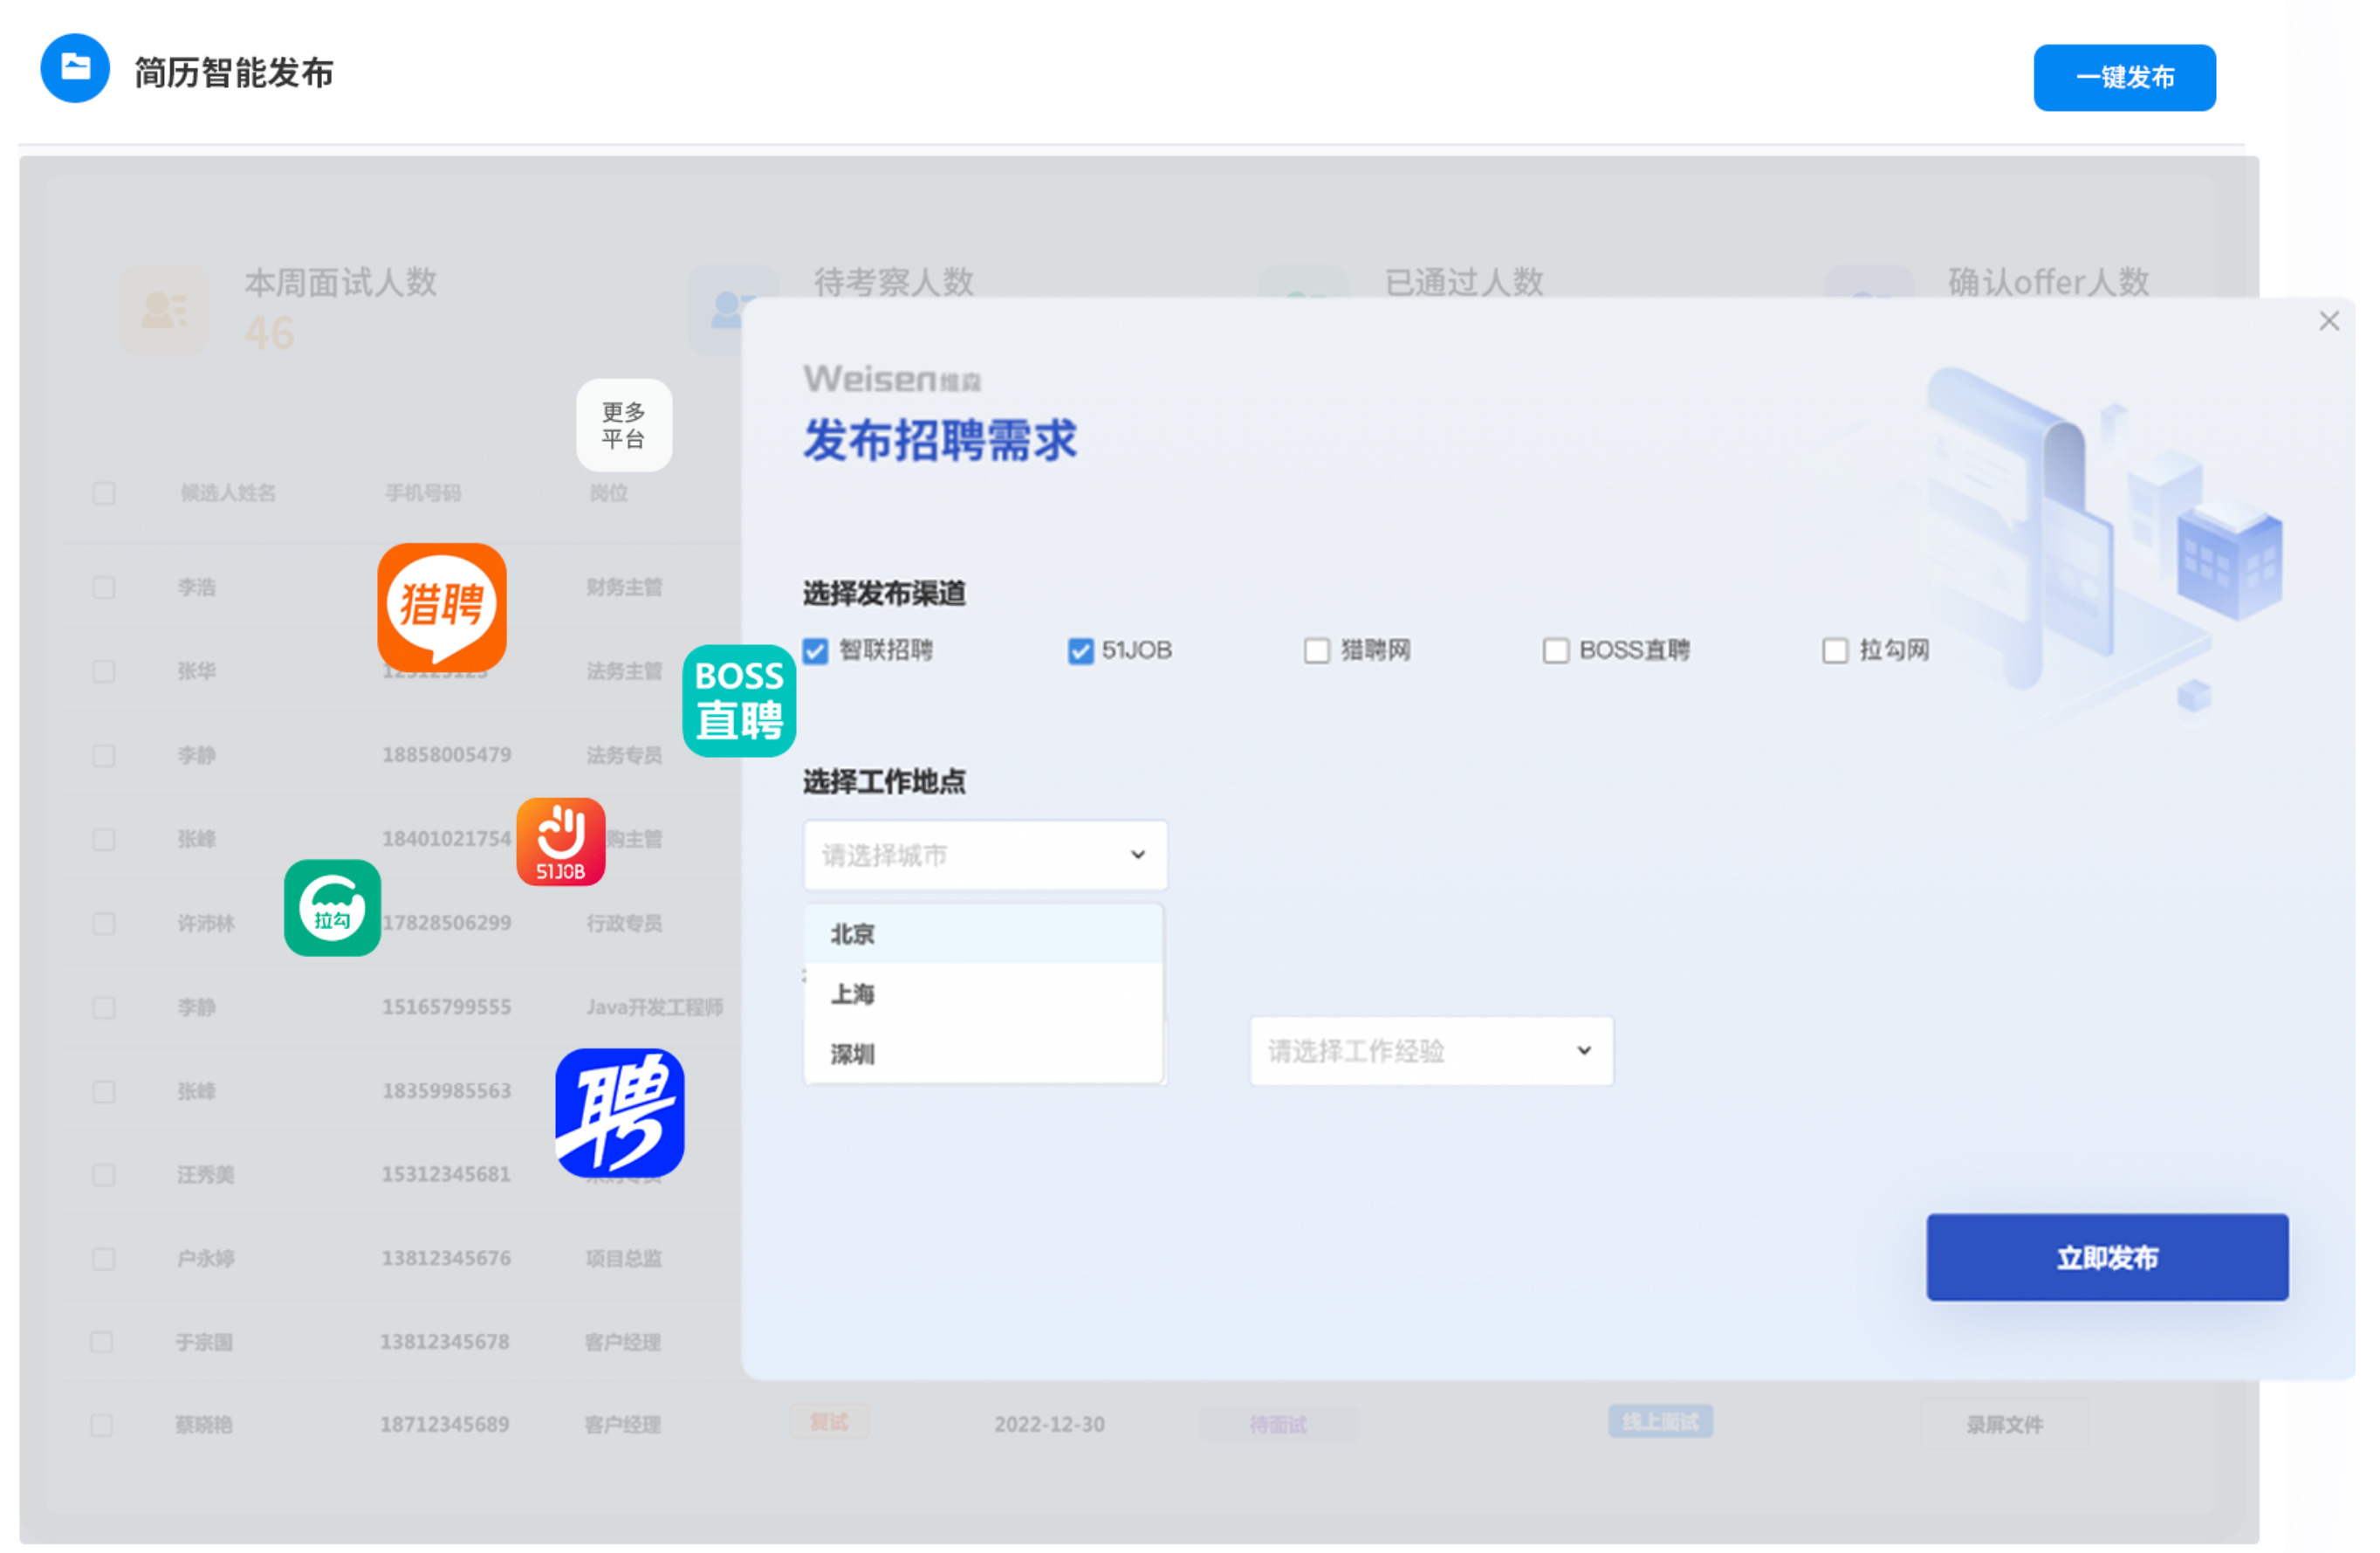The image size is (2380, 1553).
Task: Click the 线上面试 tag in the last row
Action: click(x=1660, y=1421)
